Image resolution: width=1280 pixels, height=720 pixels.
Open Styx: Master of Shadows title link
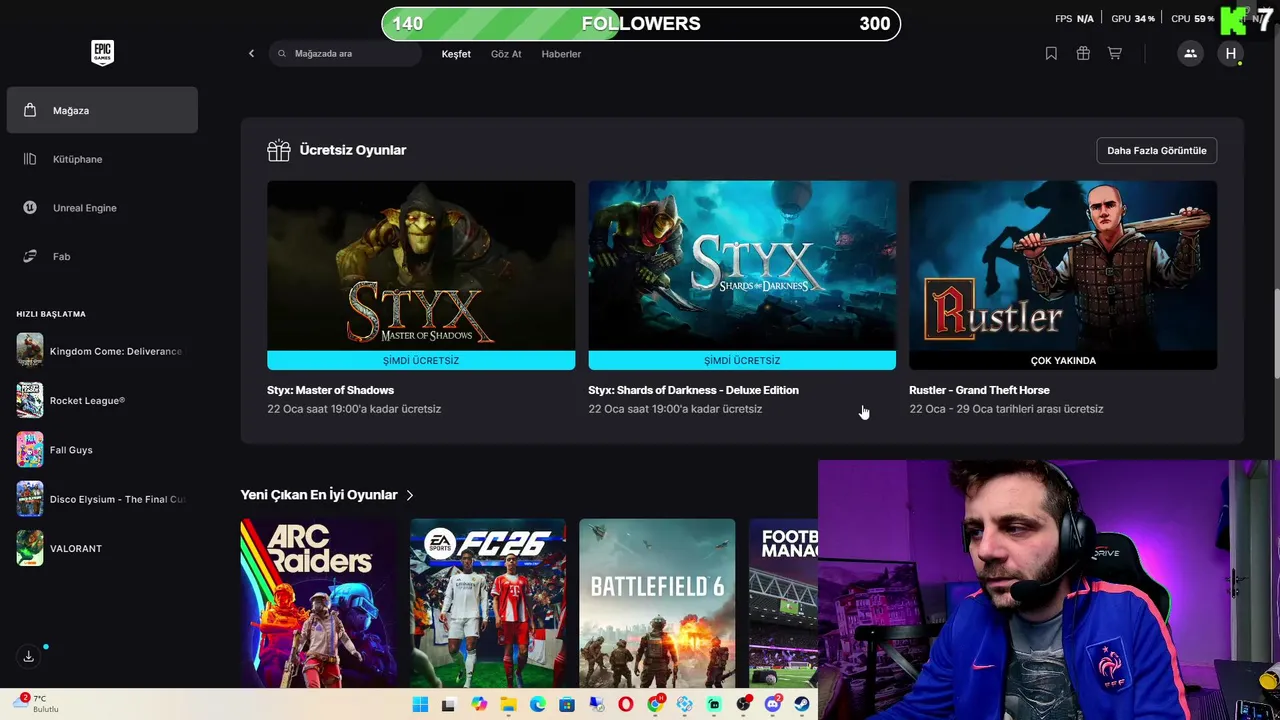[330, 390]
